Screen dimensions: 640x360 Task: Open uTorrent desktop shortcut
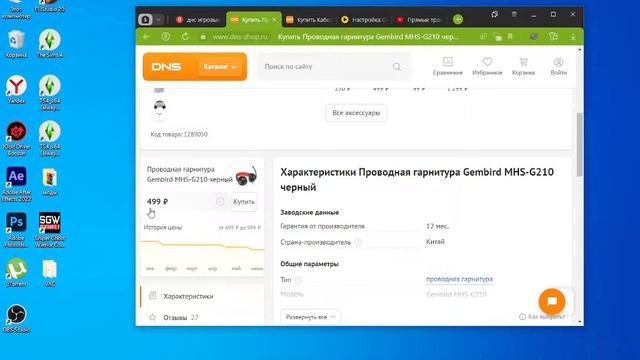(16, 272)
